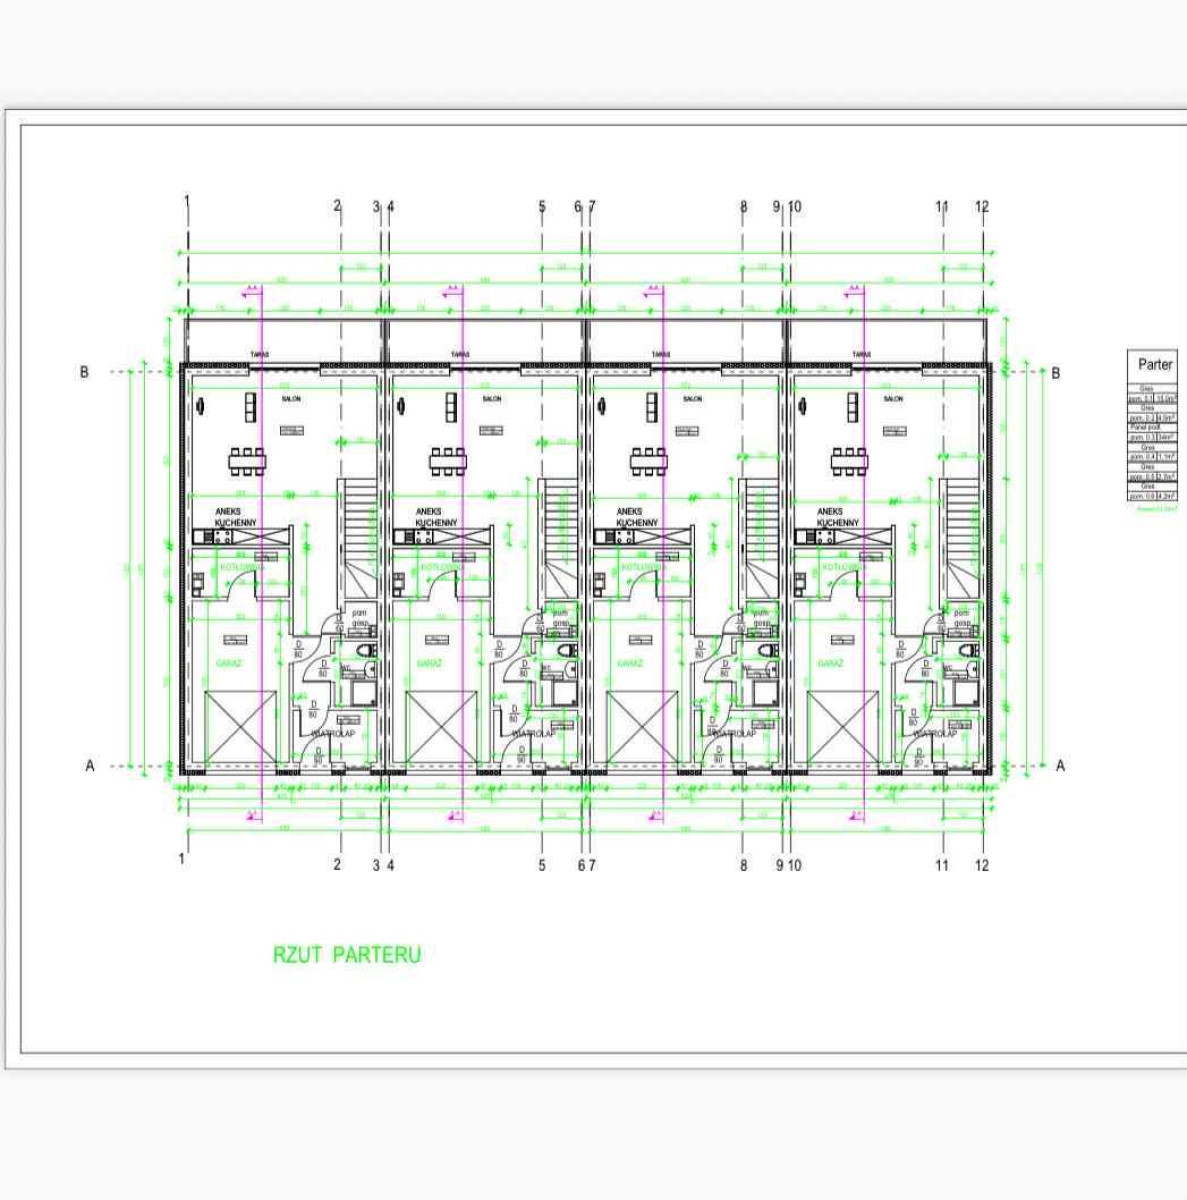Click the RZUT PARTERU drawing title

(347, 955)
